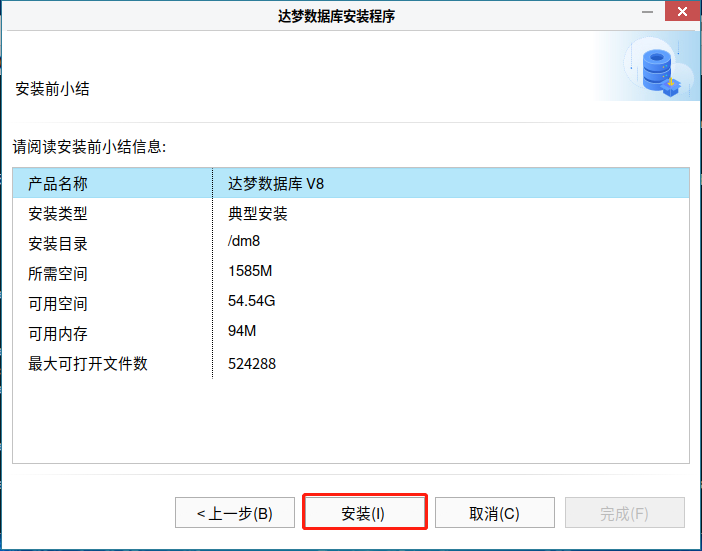Select the 可用空间 row label
Image resolution: width=702 pixels, height=551 pixels.
(58, 303)
